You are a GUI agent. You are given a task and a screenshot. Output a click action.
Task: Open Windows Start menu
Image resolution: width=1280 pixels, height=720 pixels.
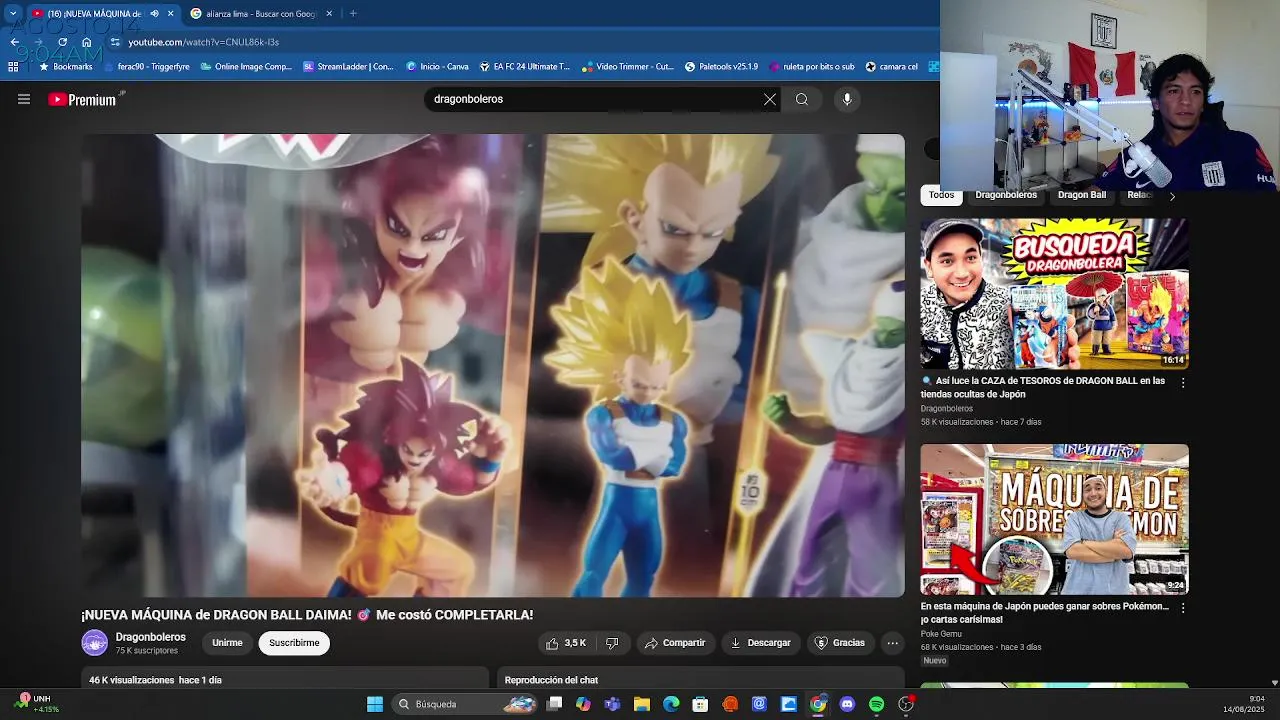375,704
